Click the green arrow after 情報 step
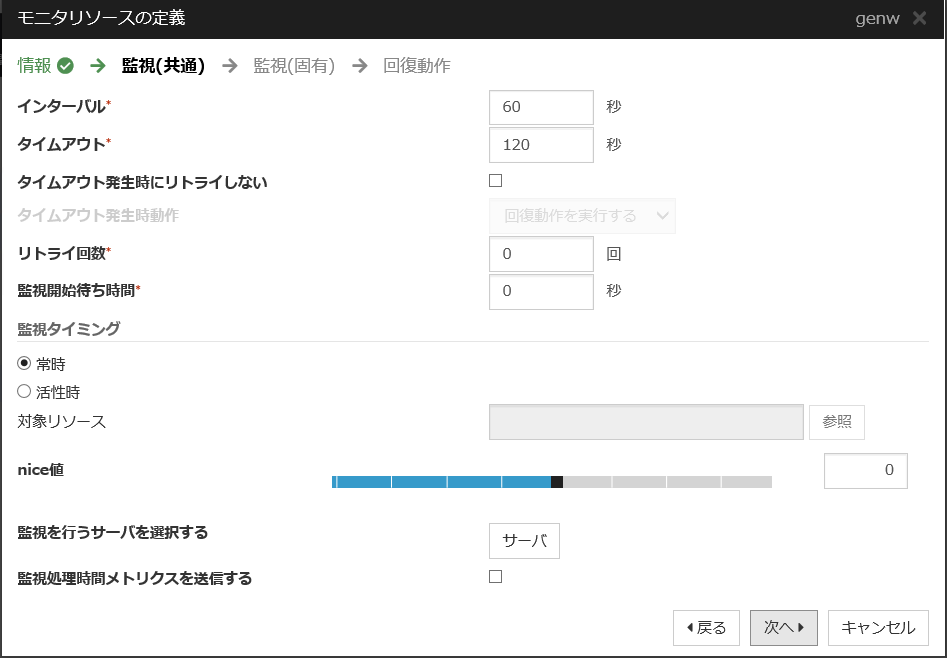947x658 pixels. tap(98, 66)
